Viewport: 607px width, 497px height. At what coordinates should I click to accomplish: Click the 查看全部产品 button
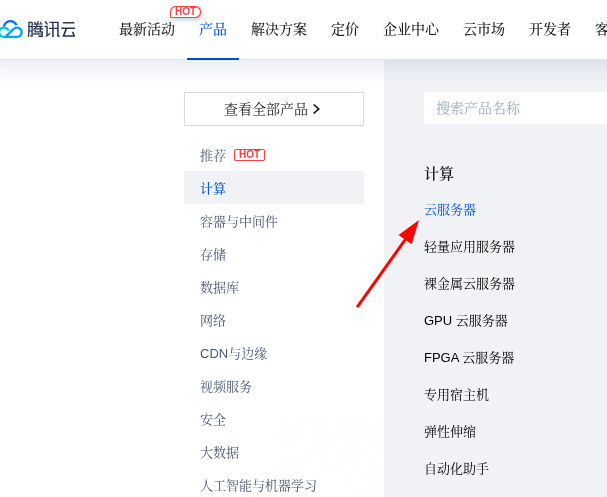[274, 109]
